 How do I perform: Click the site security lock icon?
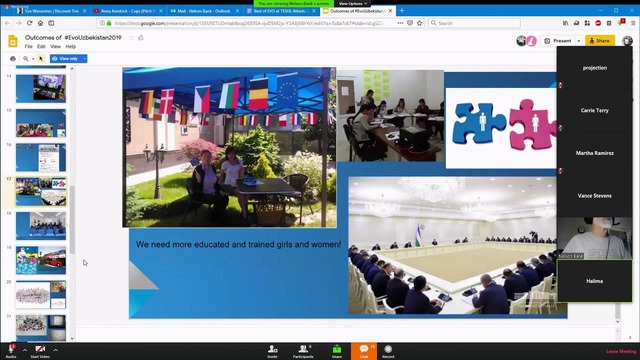[x=109, y=23]
